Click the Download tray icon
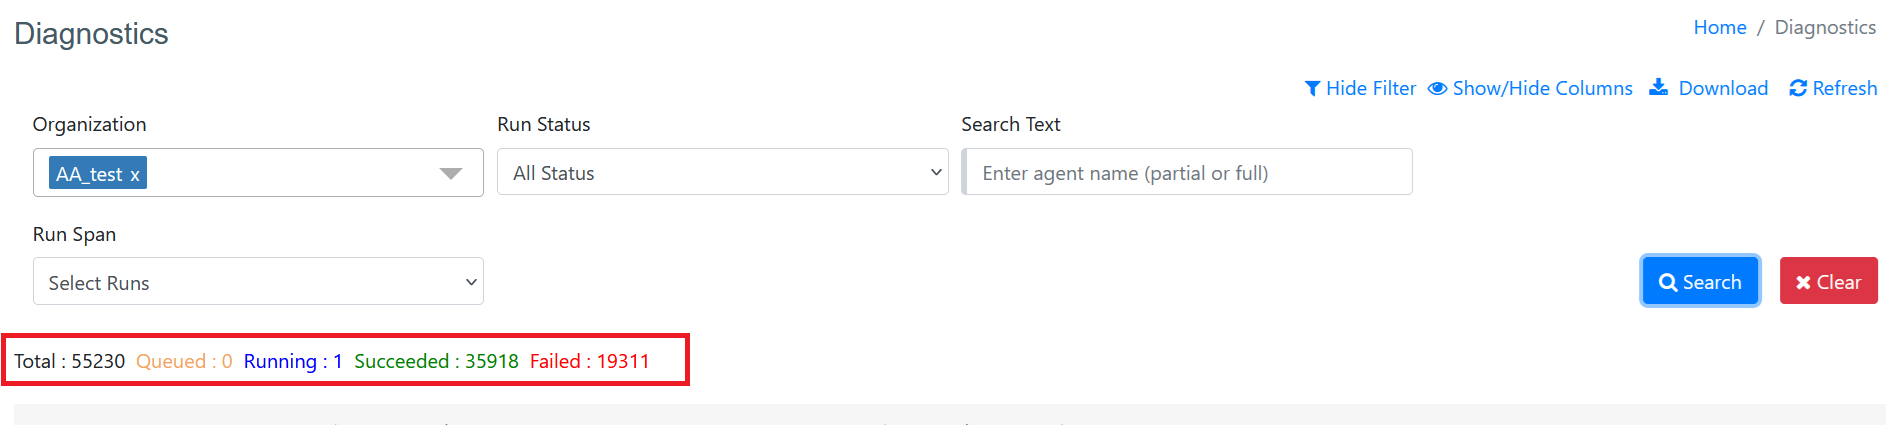This screenshot has width=1886, height=426. [x=1658, y=87]
